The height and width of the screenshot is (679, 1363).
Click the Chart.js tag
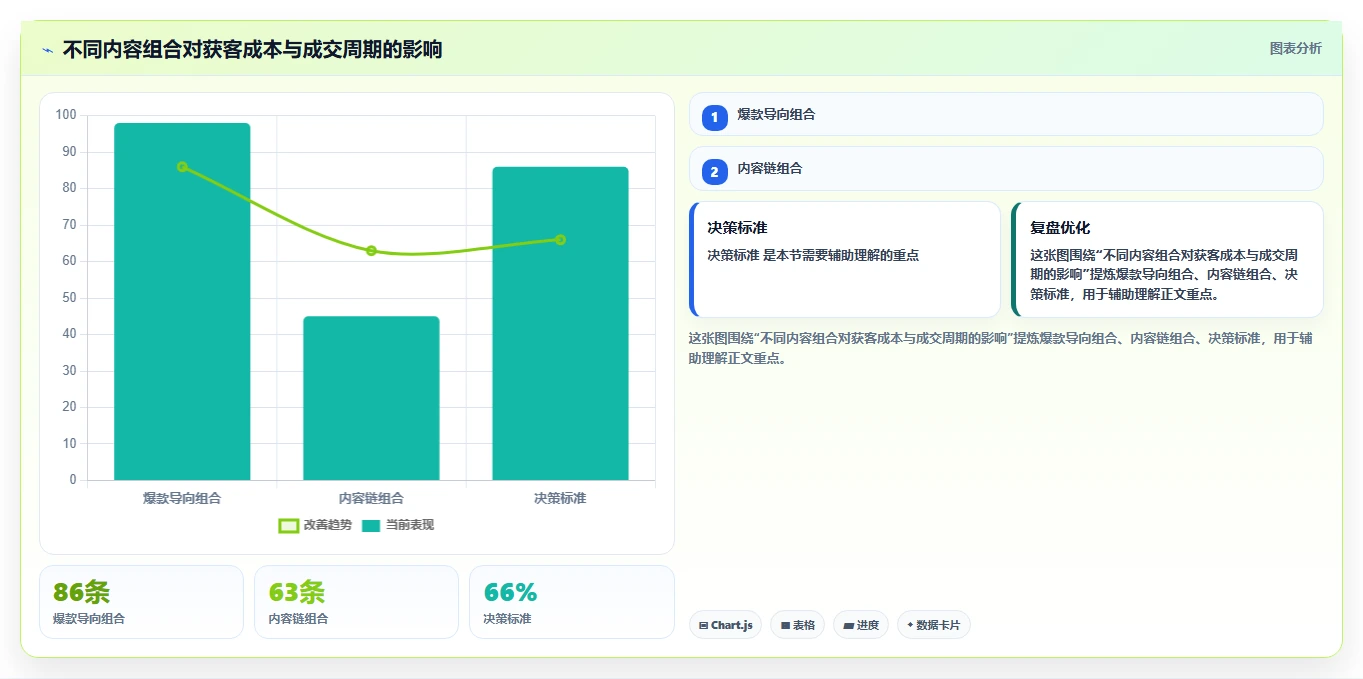[725, 625]
